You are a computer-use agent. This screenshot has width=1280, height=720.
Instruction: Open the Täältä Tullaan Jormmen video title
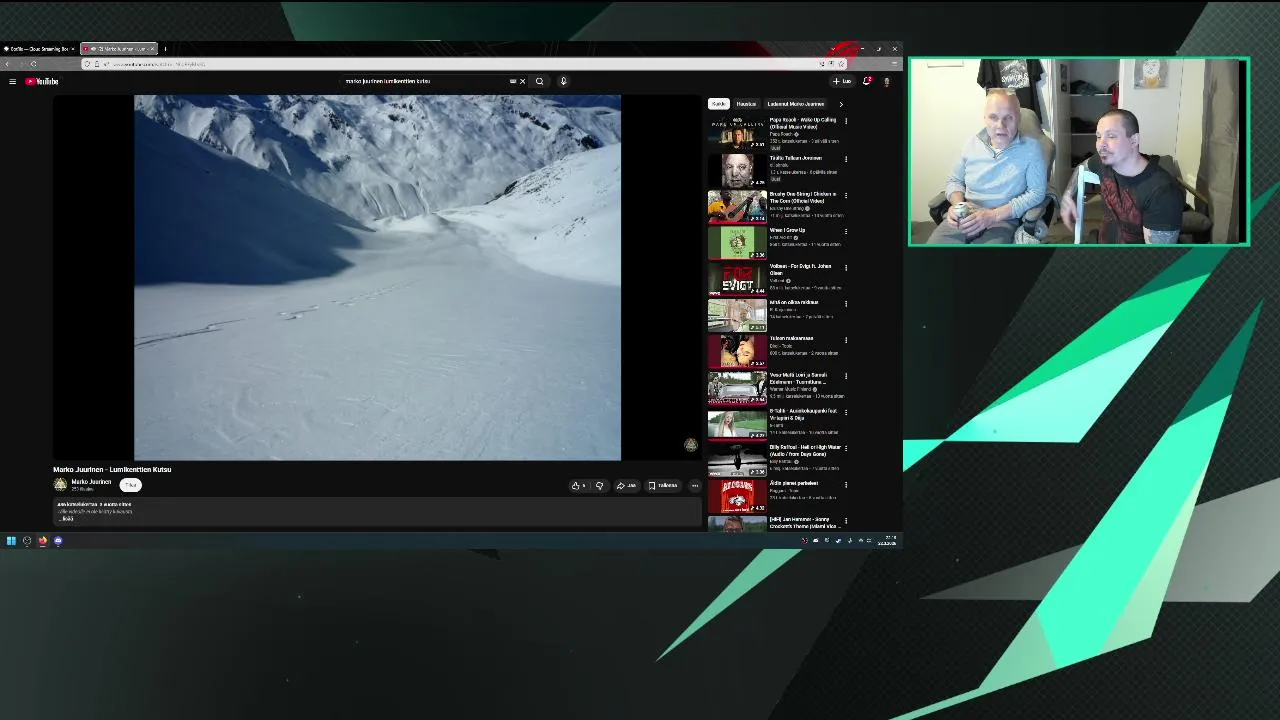(796, 158)
